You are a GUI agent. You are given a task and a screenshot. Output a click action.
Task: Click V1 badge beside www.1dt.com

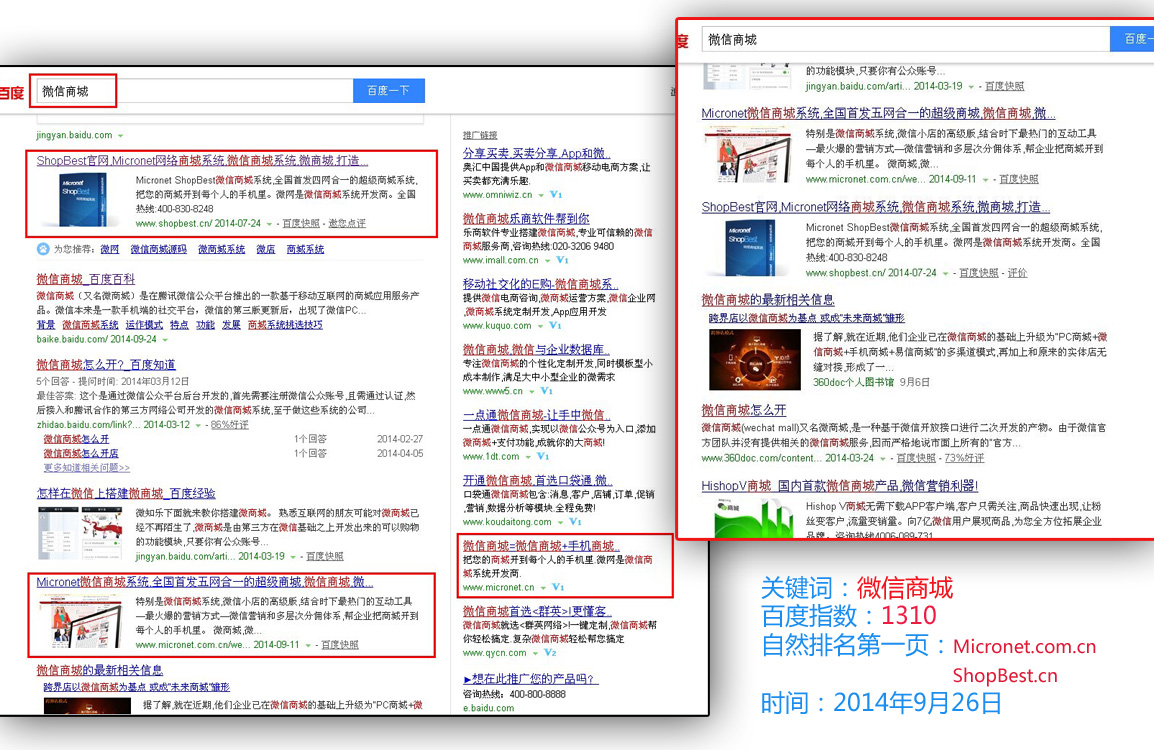[x=543, y=457]
